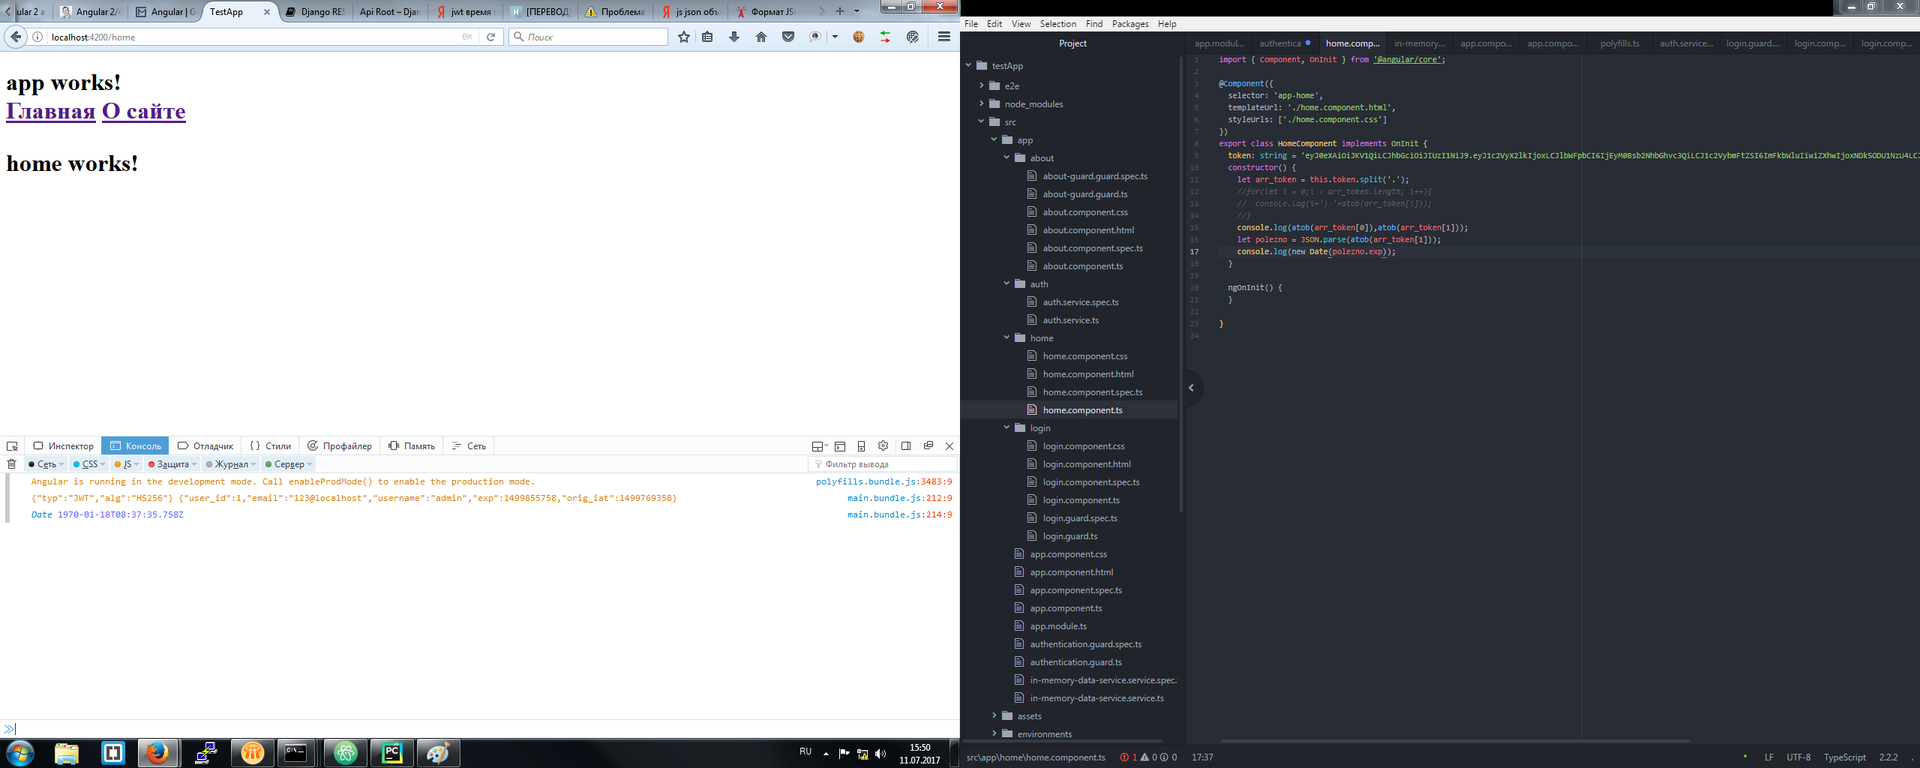Click the О сайте link

click(x=144, y=111)
